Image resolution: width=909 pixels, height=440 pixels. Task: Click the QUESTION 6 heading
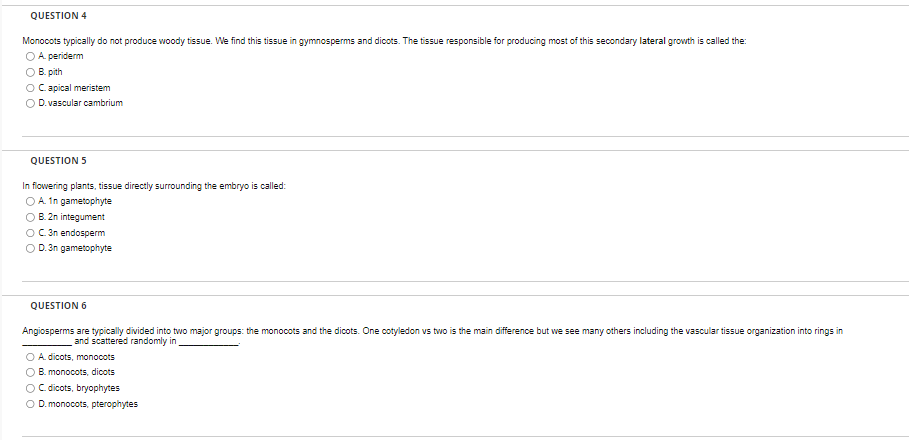(x=59, y=306)
